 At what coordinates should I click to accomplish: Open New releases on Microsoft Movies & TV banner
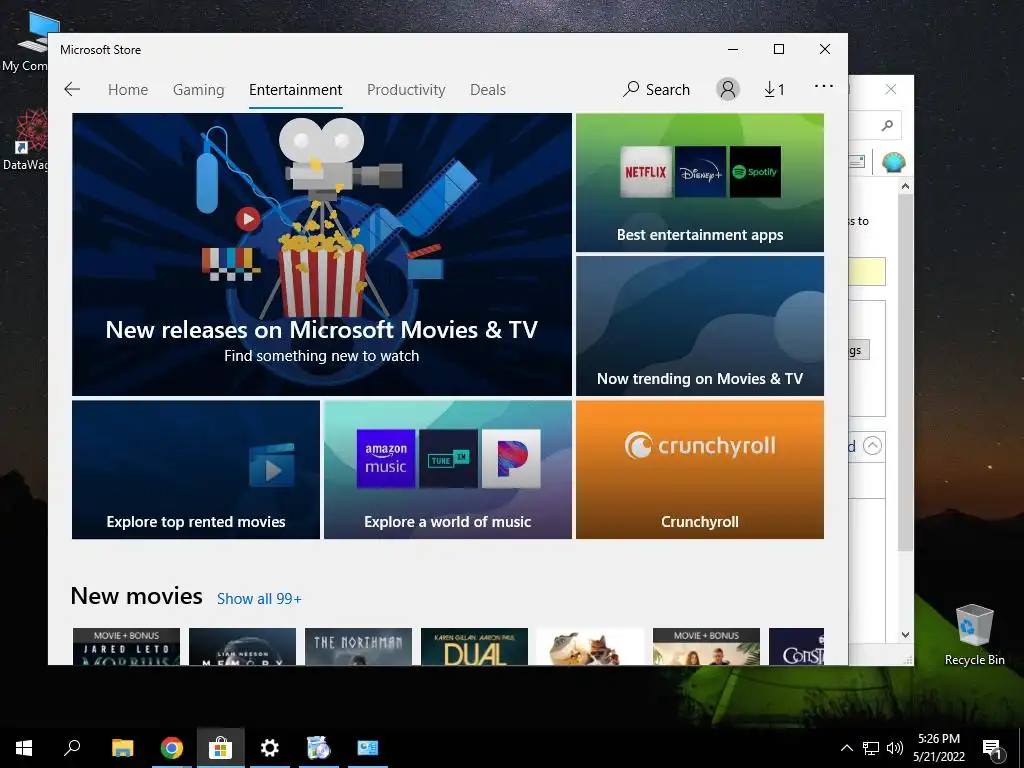(x=321, y=254)
